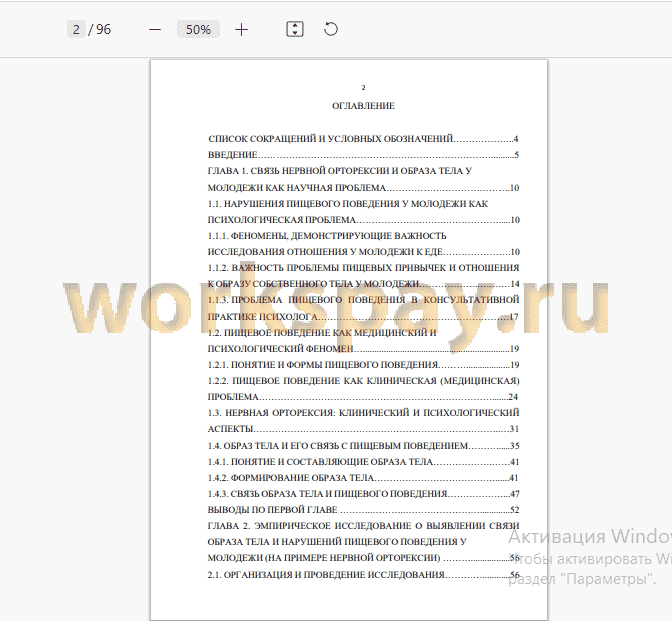Click the ГЛАВА 1. СВЯЗЬ НЕРВНОЙ ОРТОРЕКСИИ line
The height and width of the screenshot is (621, 672).
tap(339, 171)
